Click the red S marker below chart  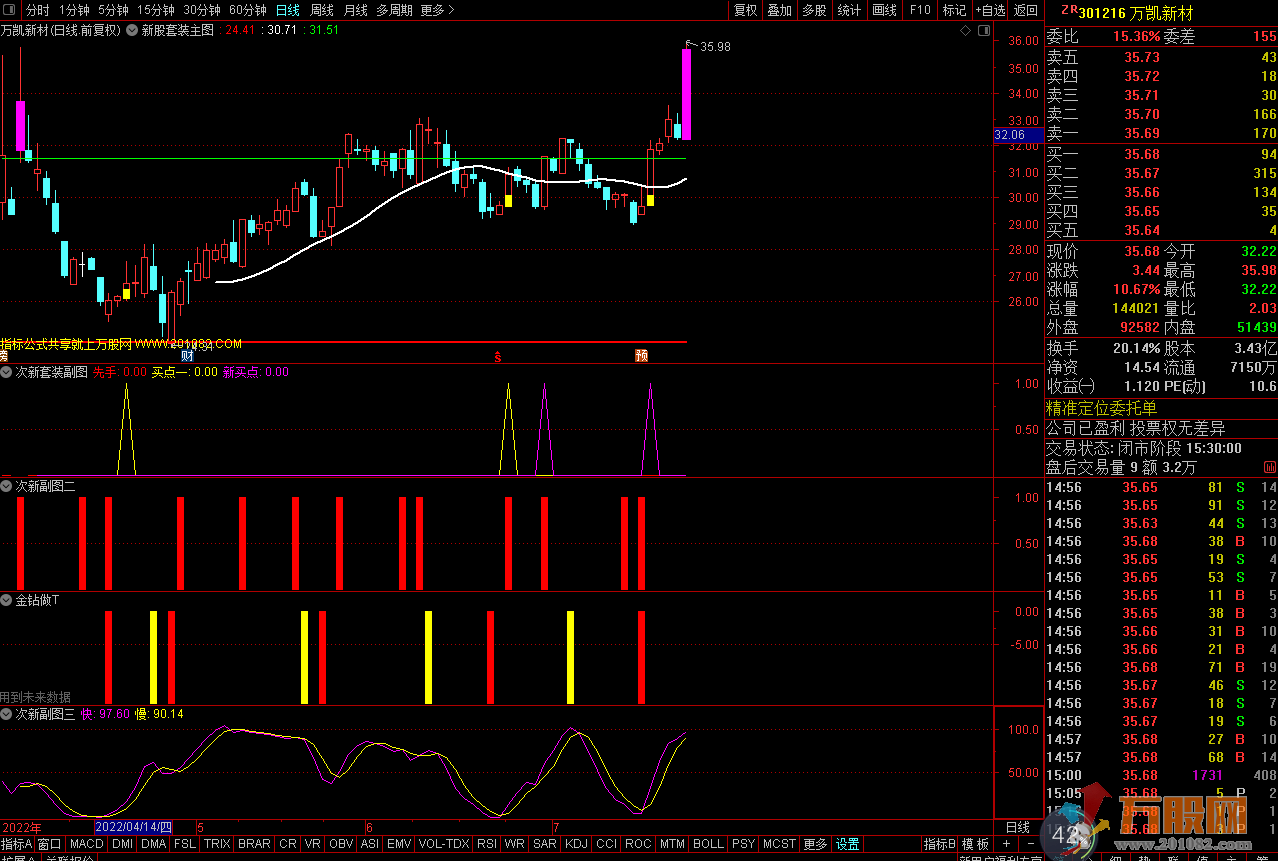pos(497,356)
